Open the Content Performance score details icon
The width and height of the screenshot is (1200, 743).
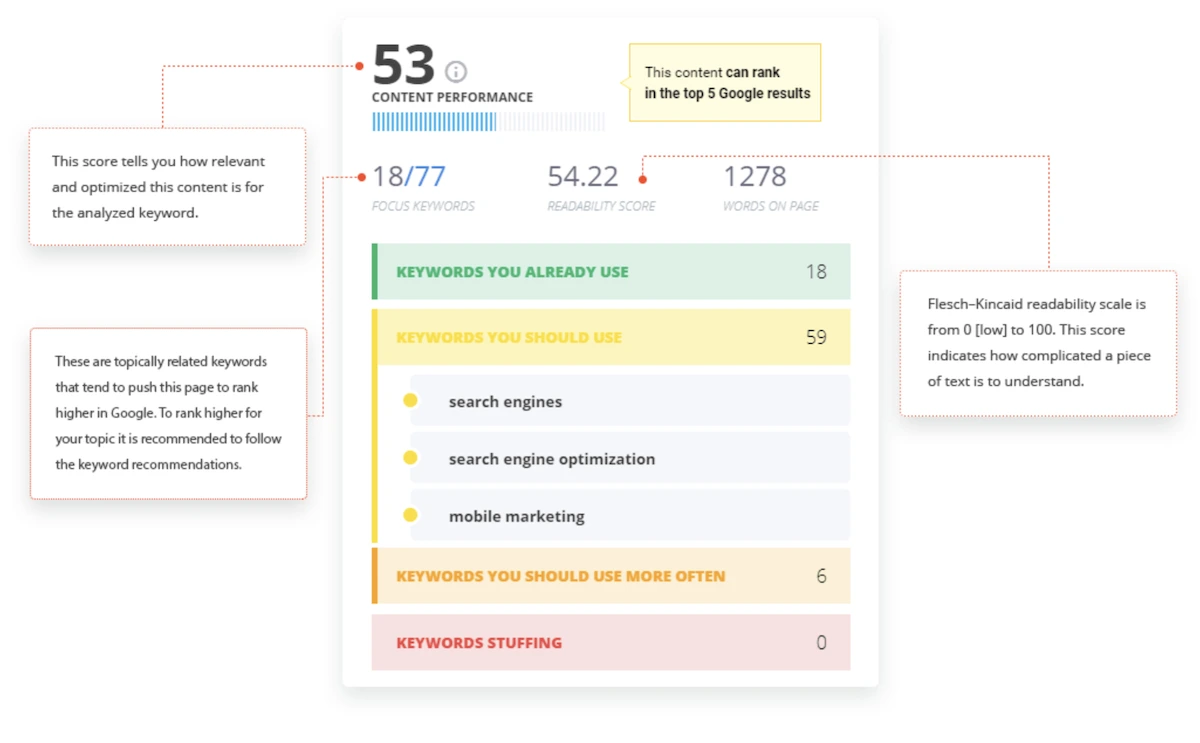456,71
